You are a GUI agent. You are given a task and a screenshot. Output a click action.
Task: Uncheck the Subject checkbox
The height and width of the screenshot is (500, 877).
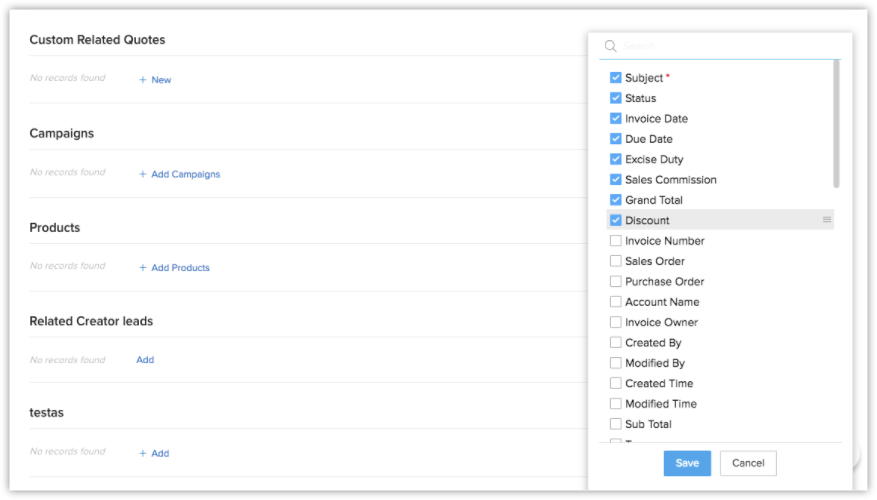click(x=616, y=78)
